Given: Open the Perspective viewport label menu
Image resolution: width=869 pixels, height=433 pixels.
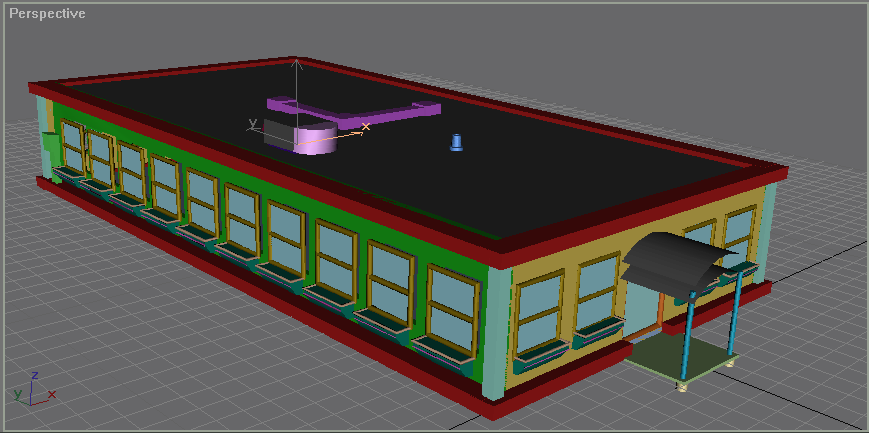Looking at the screenshot, I should pyautogui.click(x=48, y=13).
